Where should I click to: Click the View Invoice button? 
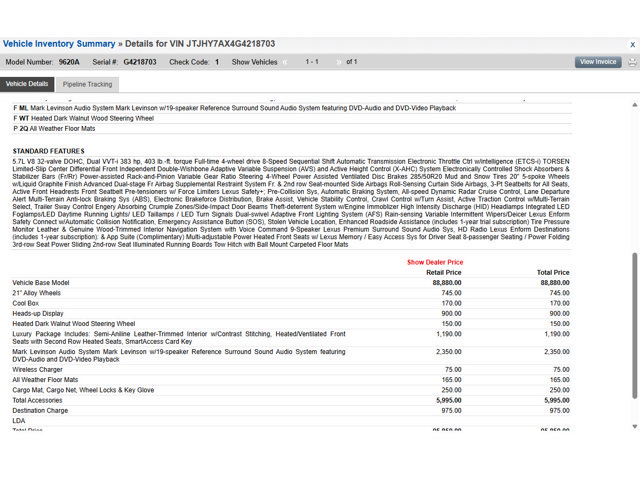(x=598, y=62)
